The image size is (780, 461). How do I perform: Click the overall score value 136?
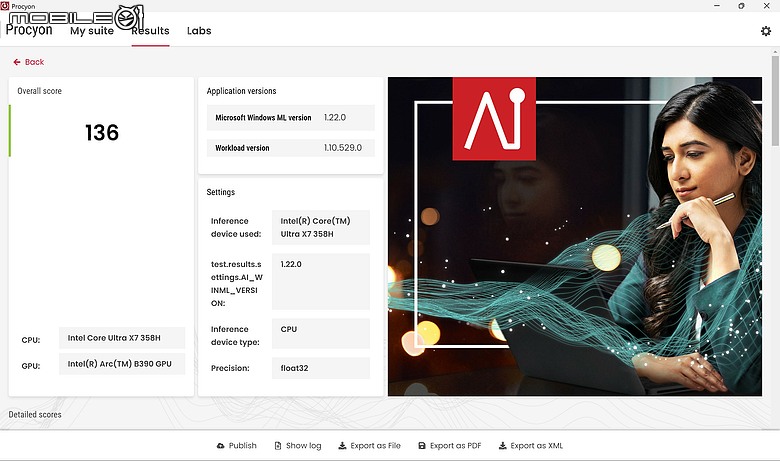102,133
